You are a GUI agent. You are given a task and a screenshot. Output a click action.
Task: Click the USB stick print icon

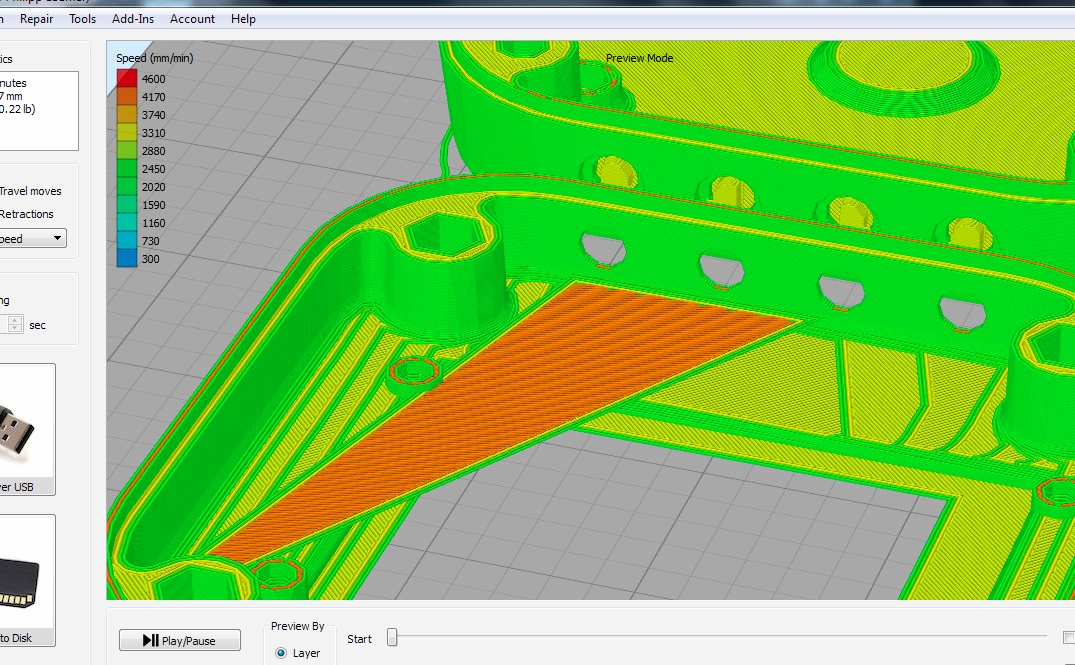26,429
